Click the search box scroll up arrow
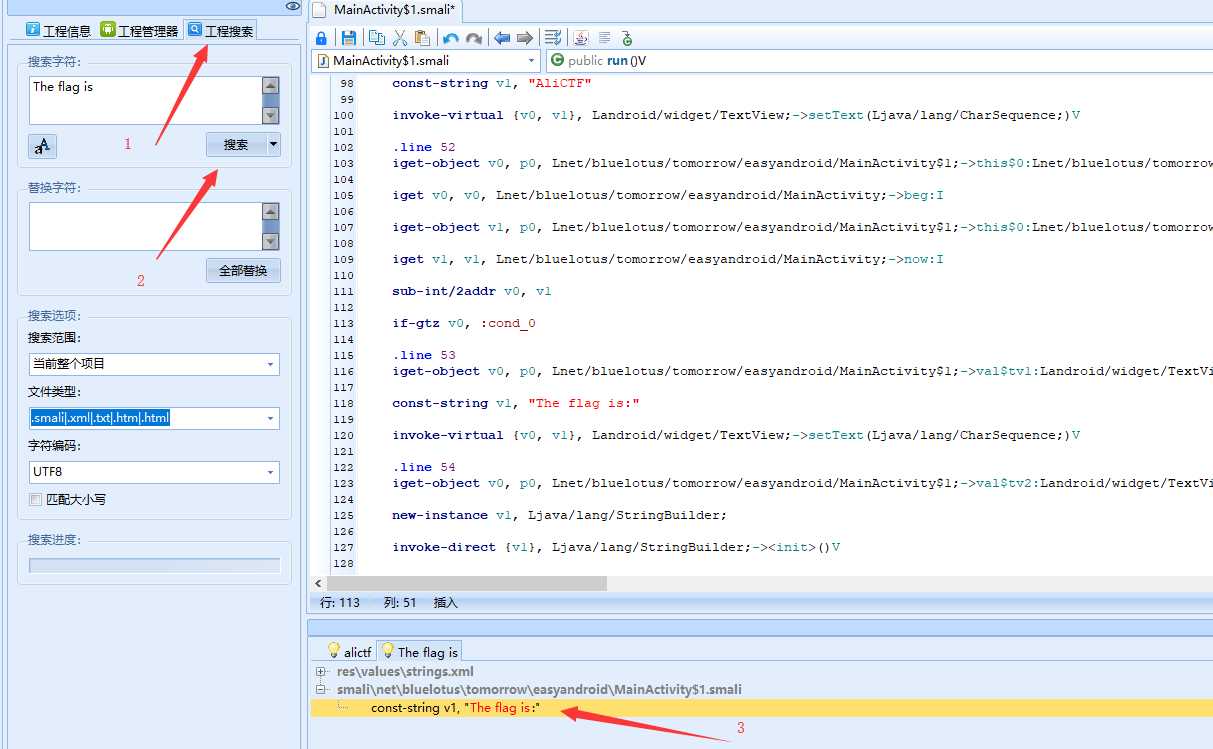1213x749 pixels. (271, 85)
